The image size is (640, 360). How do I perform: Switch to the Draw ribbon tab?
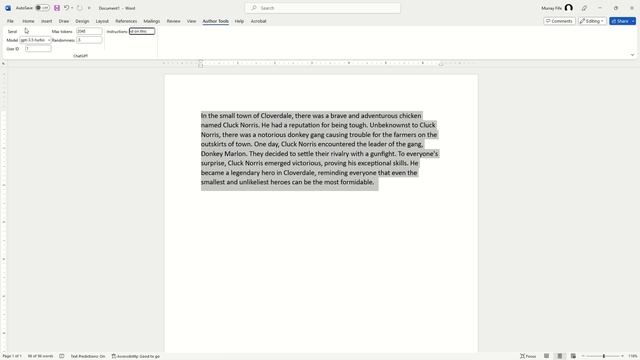click(x=64, y=21)
